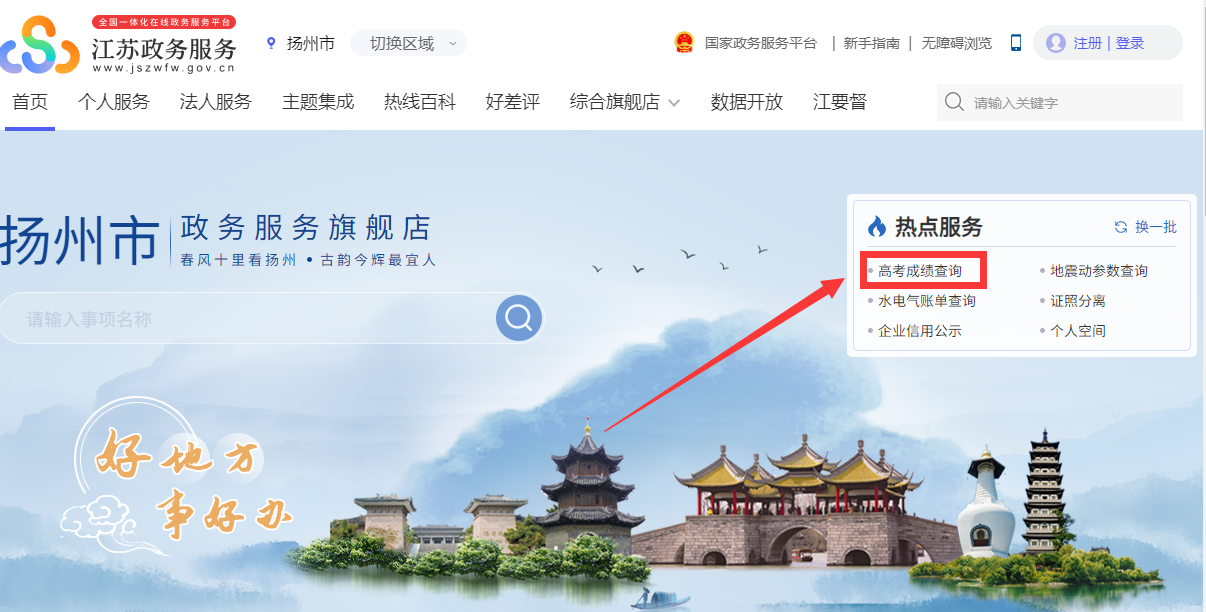Click the refresh icon next to 换一批
The image size is (1206, 612).
click(x=1121, y=227)
